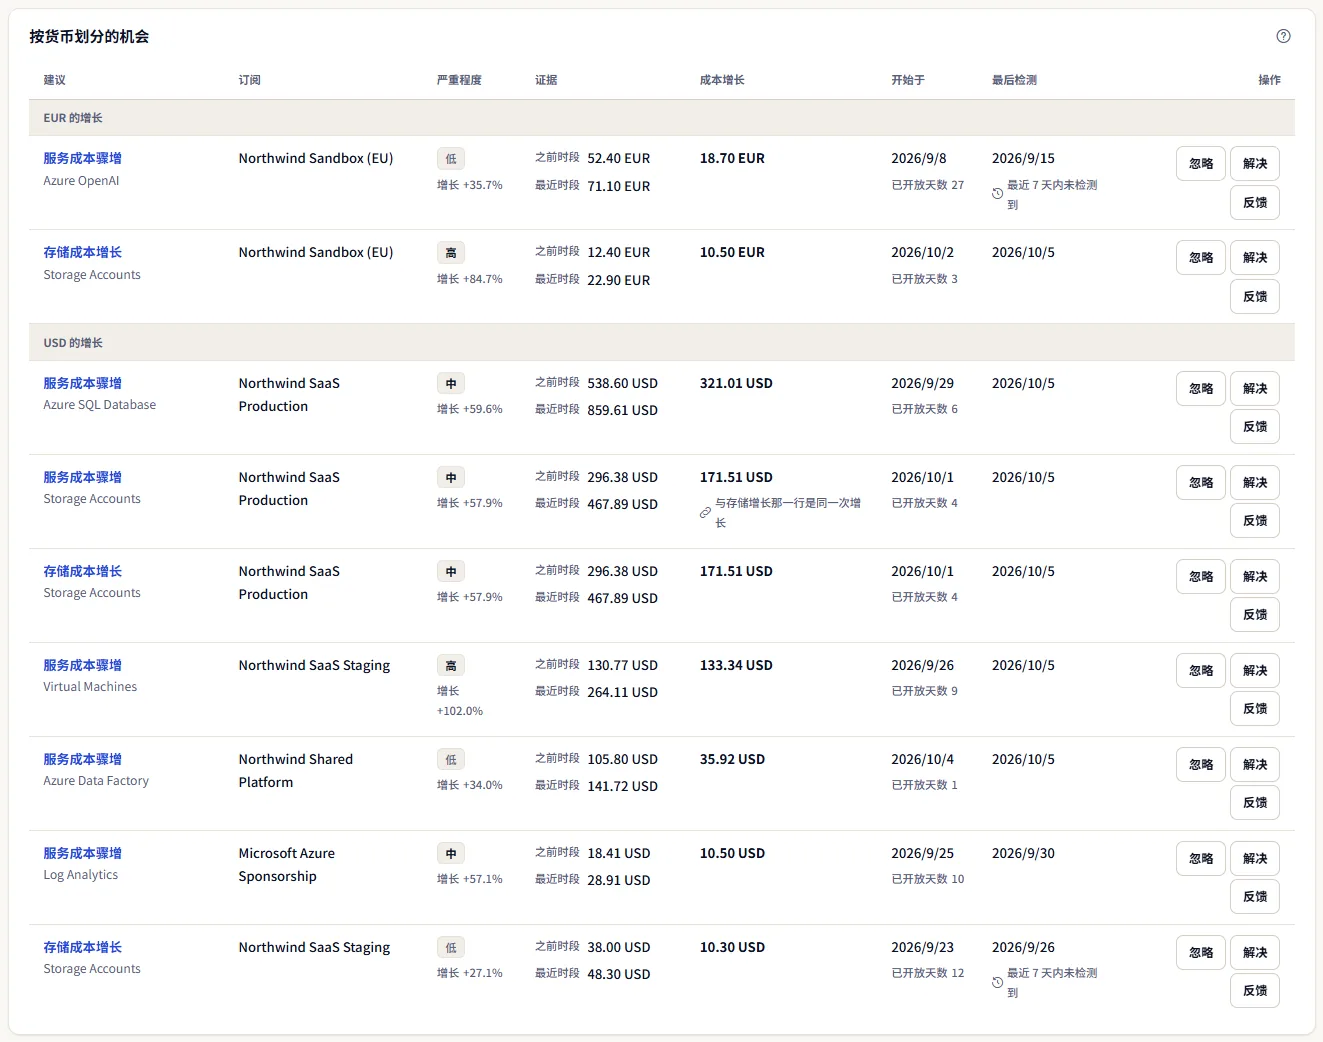The image size is (1323, 1042).
Task: Click 反馈 for the Azure Data Factory row
Action: 1255,803
